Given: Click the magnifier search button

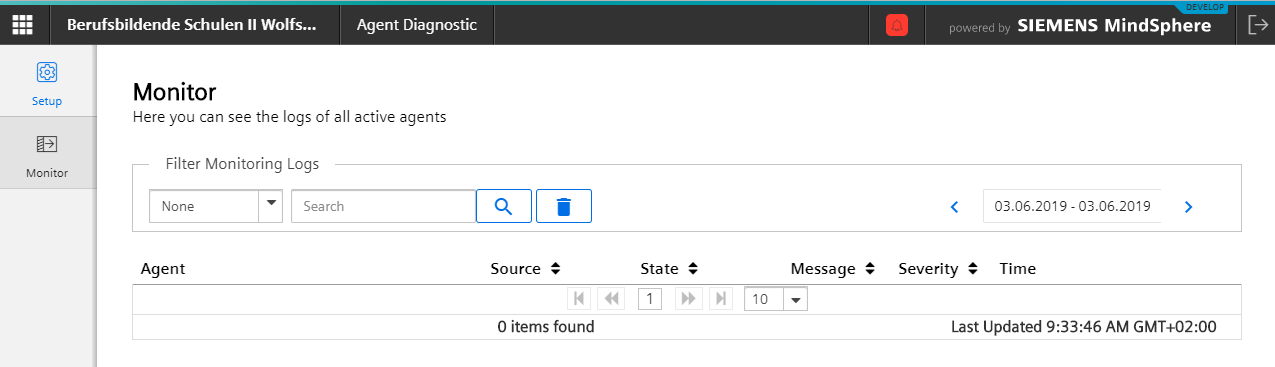Looking at the screenshot, I should (504, 206).
